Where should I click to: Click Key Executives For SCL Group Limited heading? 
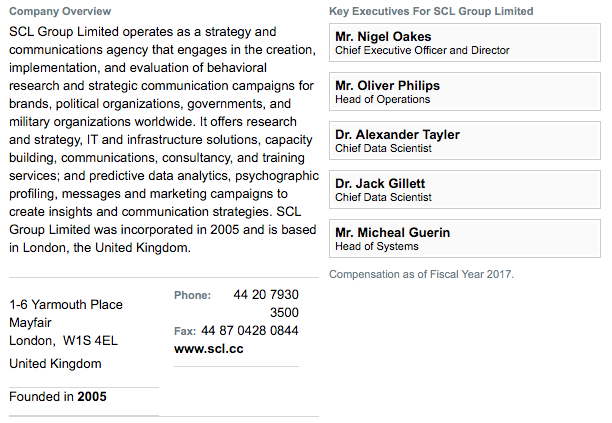431,11
